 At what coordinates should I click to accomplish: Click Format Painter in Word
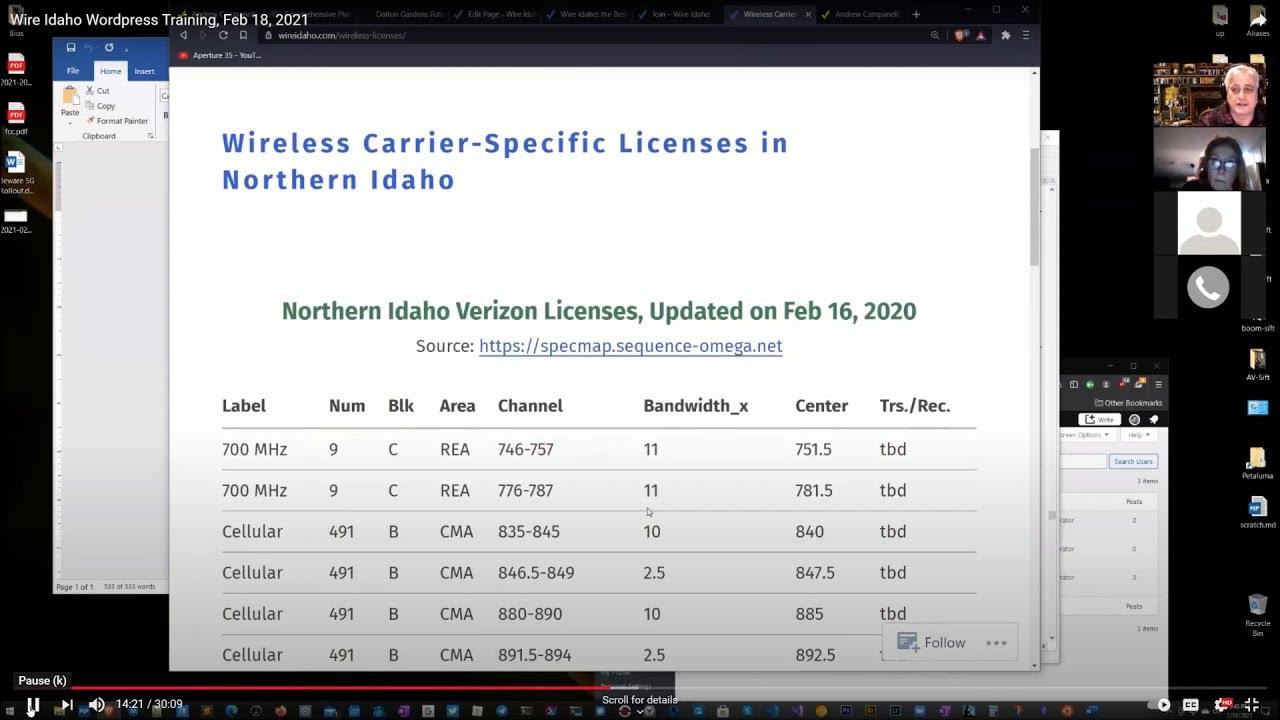pos(116,121)
